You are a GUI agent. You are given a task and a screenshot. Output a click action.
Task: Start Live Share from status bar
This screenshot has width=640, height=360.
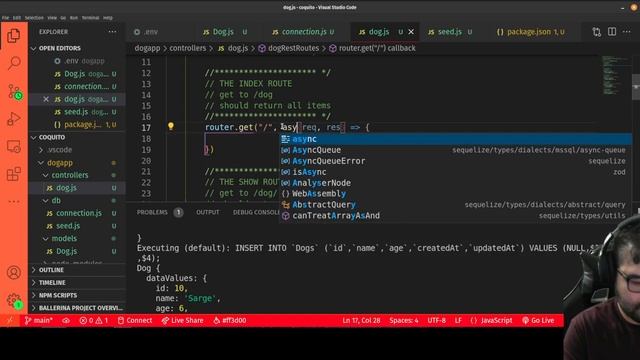pos(182,321)
